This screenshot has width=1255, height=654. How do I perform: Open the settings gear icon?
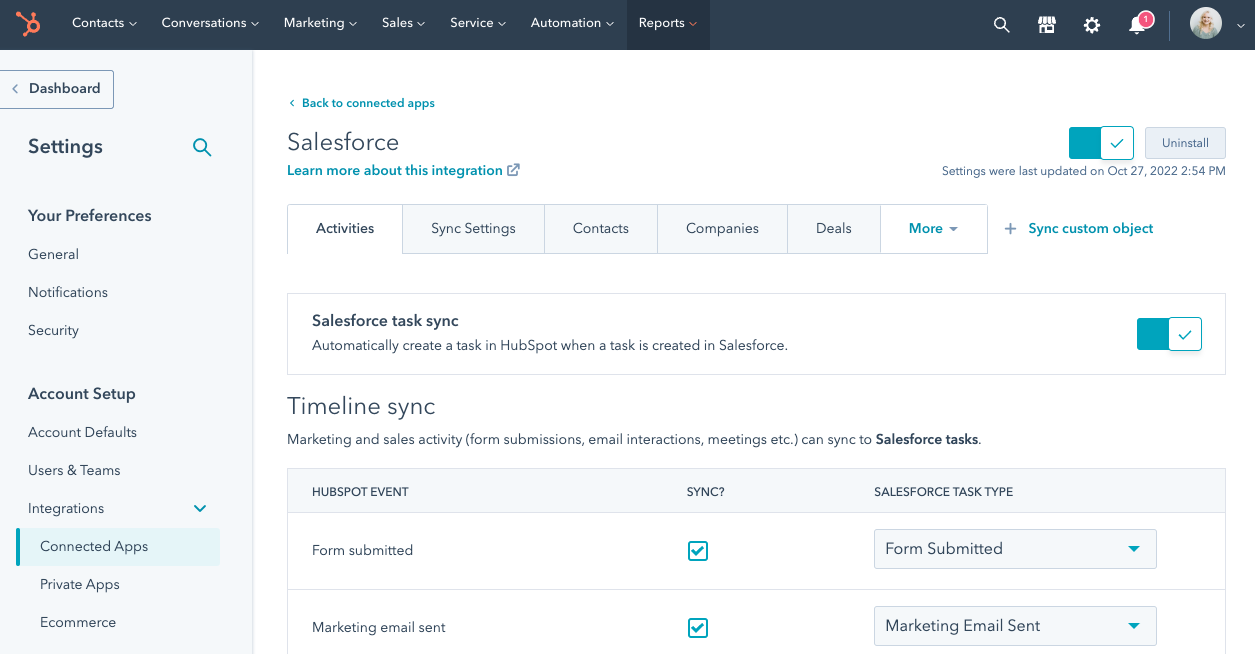pyautogui.click(x=1092, y=25)
